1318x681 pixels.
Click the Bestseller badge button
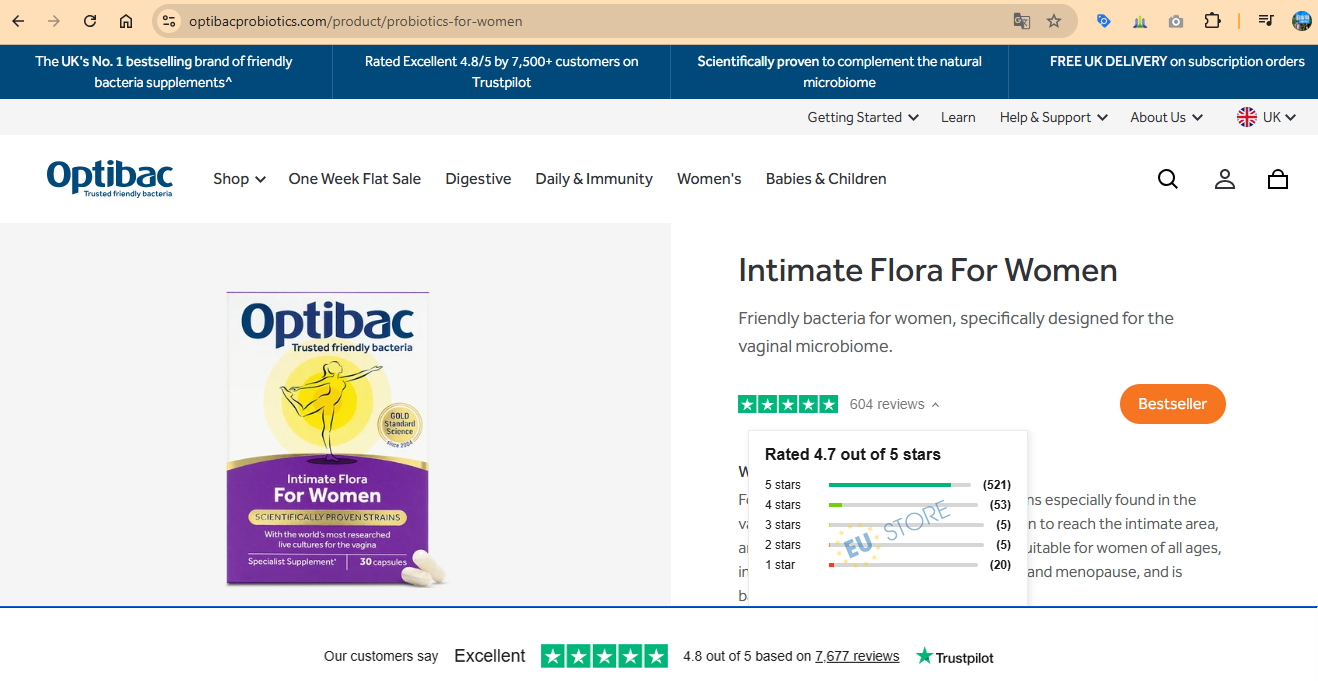1173,404
